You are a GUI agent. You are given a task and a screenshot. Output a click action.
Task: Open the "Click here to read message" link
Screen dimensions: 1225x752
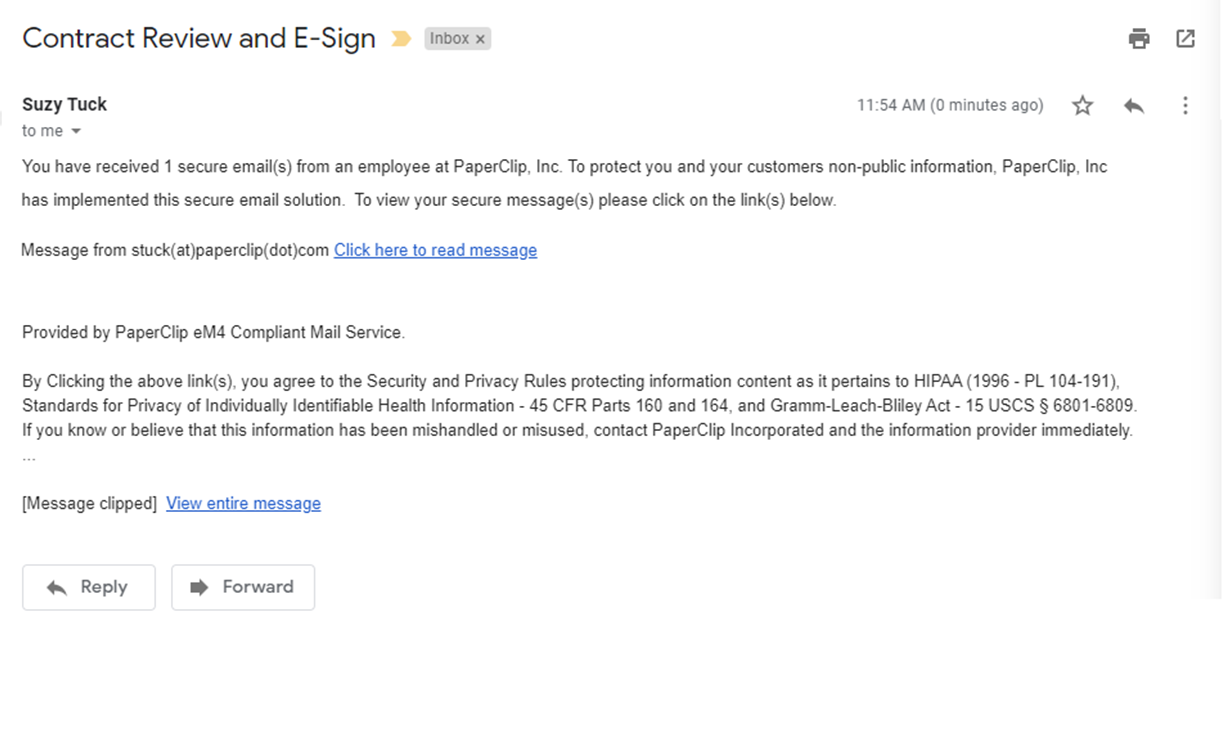click(435, 250)
